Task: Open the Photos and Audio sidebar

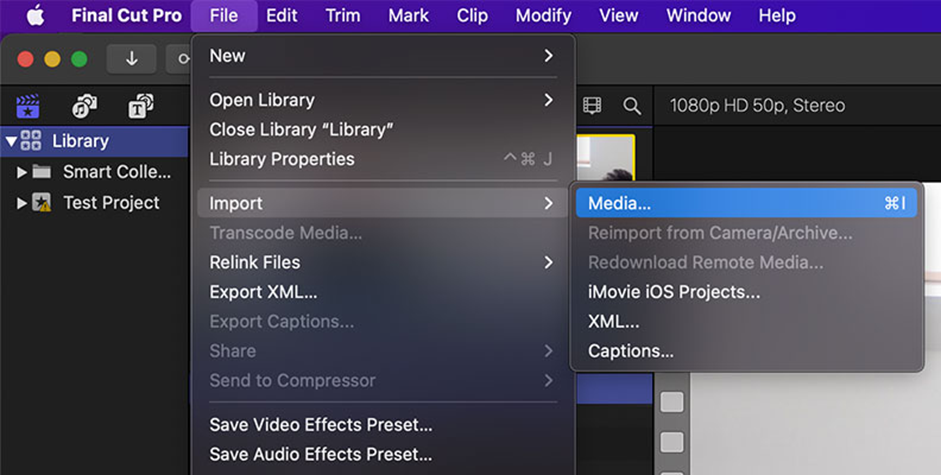Action: click(x=85, y=106)
